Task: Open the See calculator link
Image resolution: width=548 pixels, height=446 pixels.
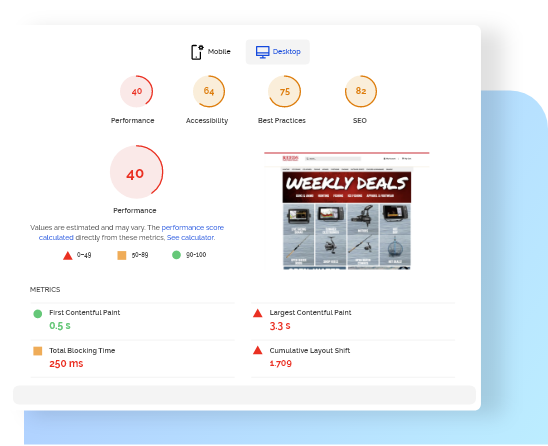Action: [190, 238]
